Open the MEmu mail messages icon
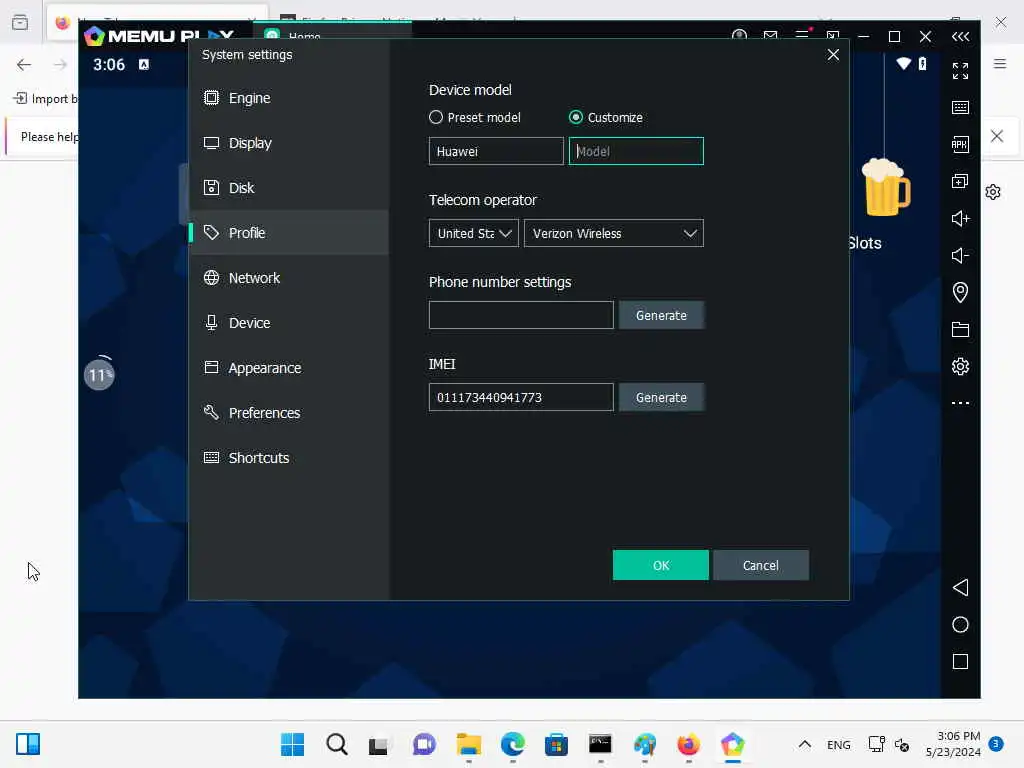The image size is (1024, 768). click(x=771, y=36)
